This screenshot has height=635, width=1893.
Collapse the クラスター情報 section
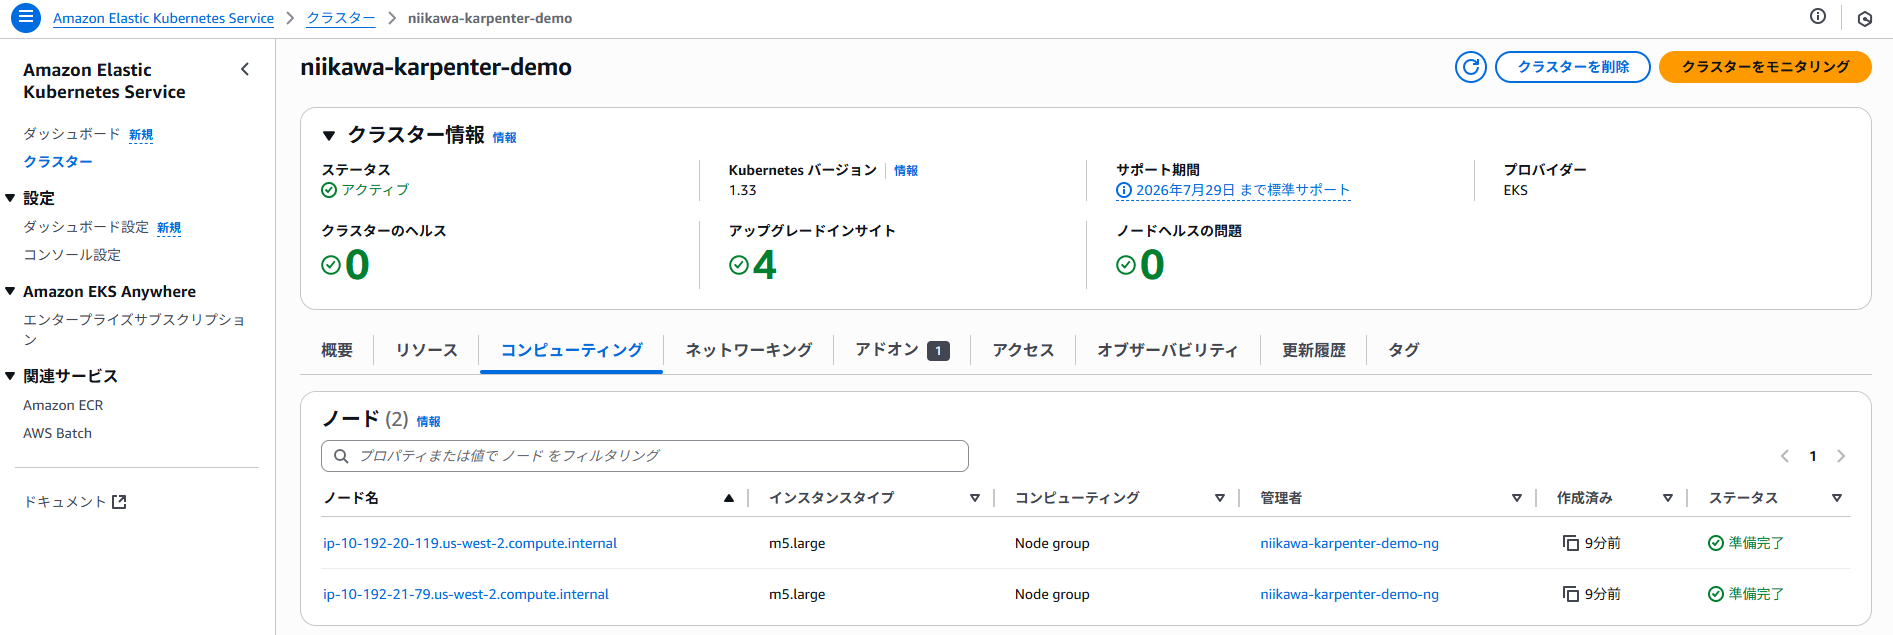tap(329, 136)
